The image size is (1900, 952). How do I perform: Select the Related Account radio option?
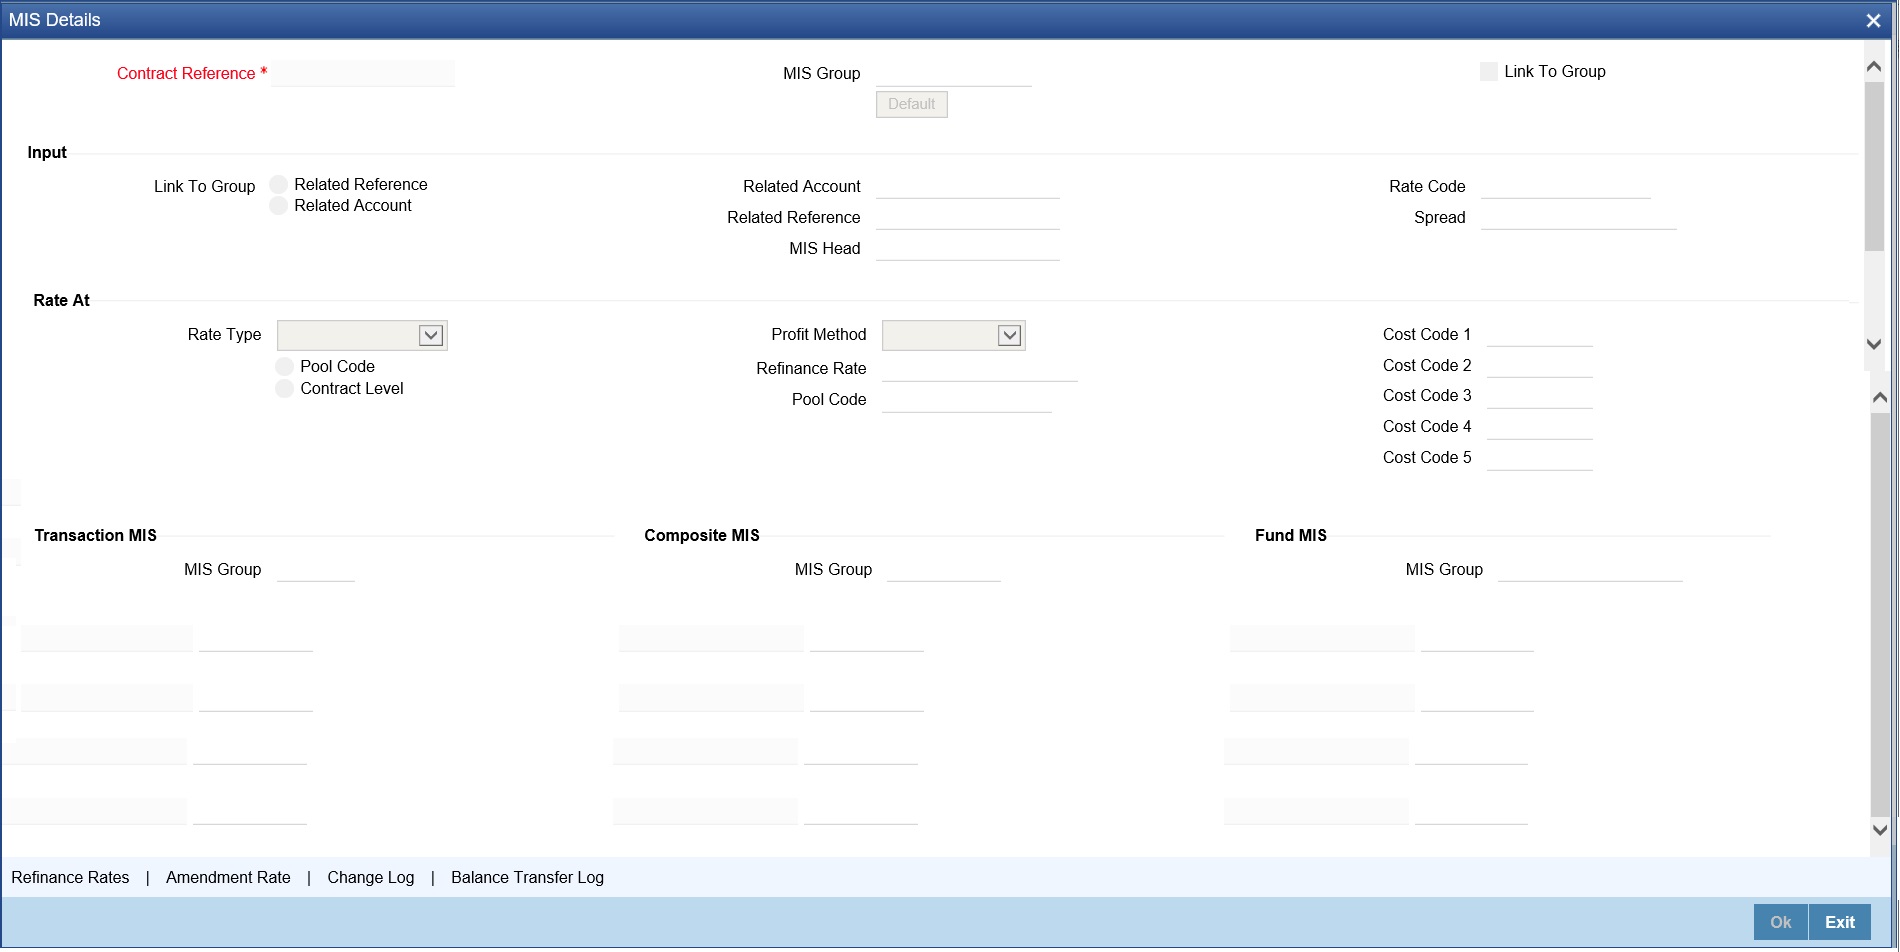[279, 206]
